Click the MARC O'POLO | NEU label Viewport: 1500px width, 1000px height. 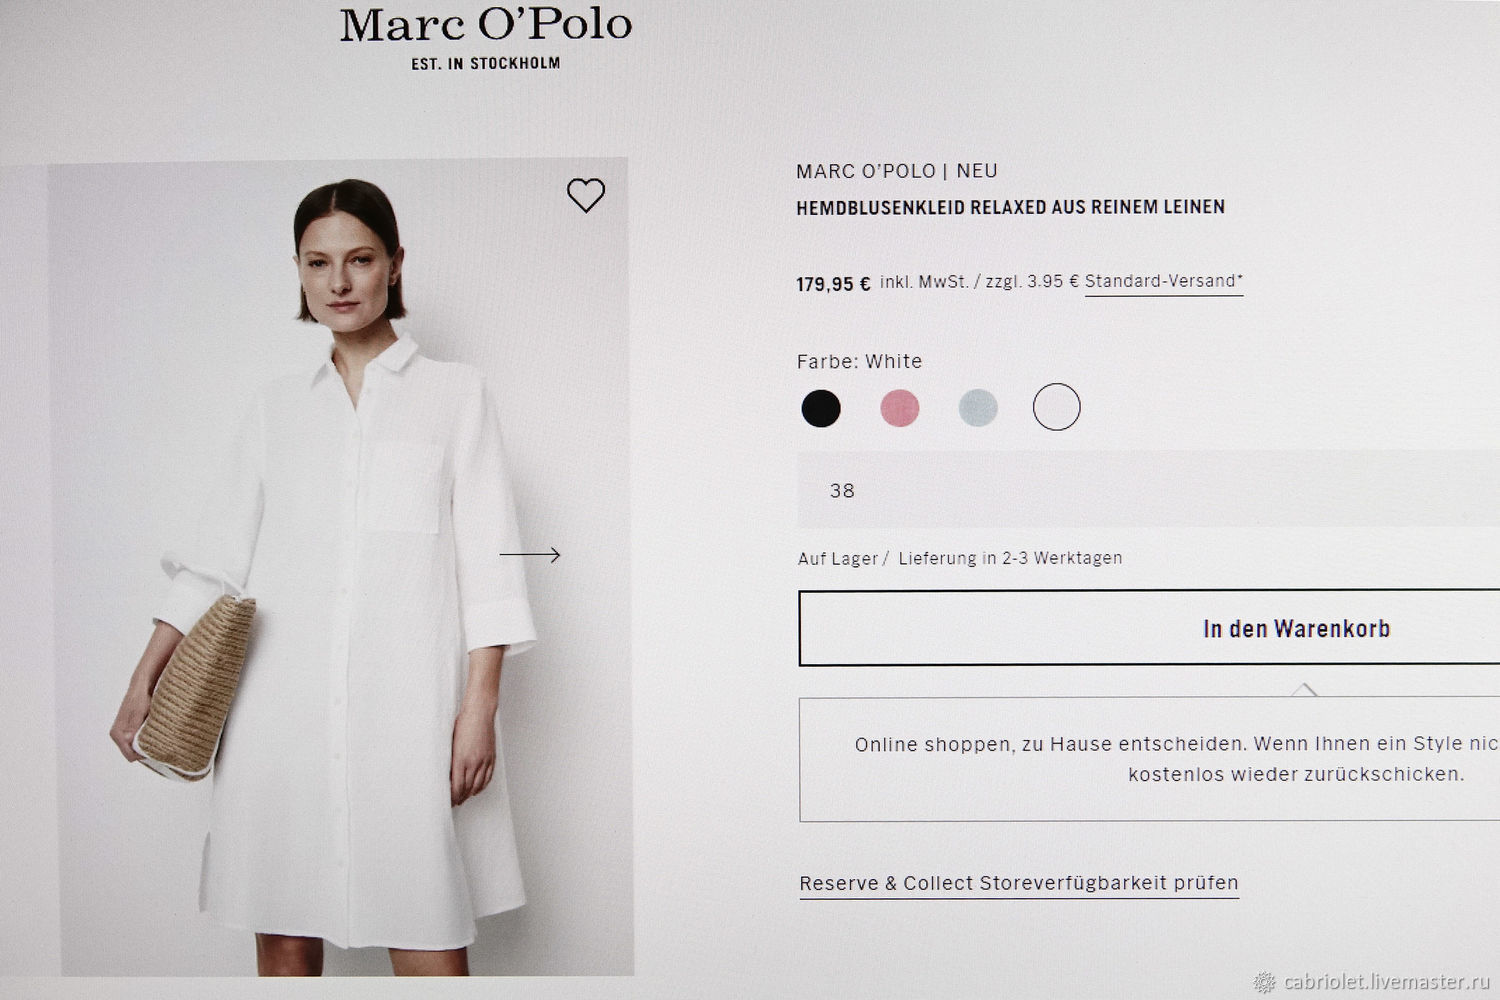897,171
